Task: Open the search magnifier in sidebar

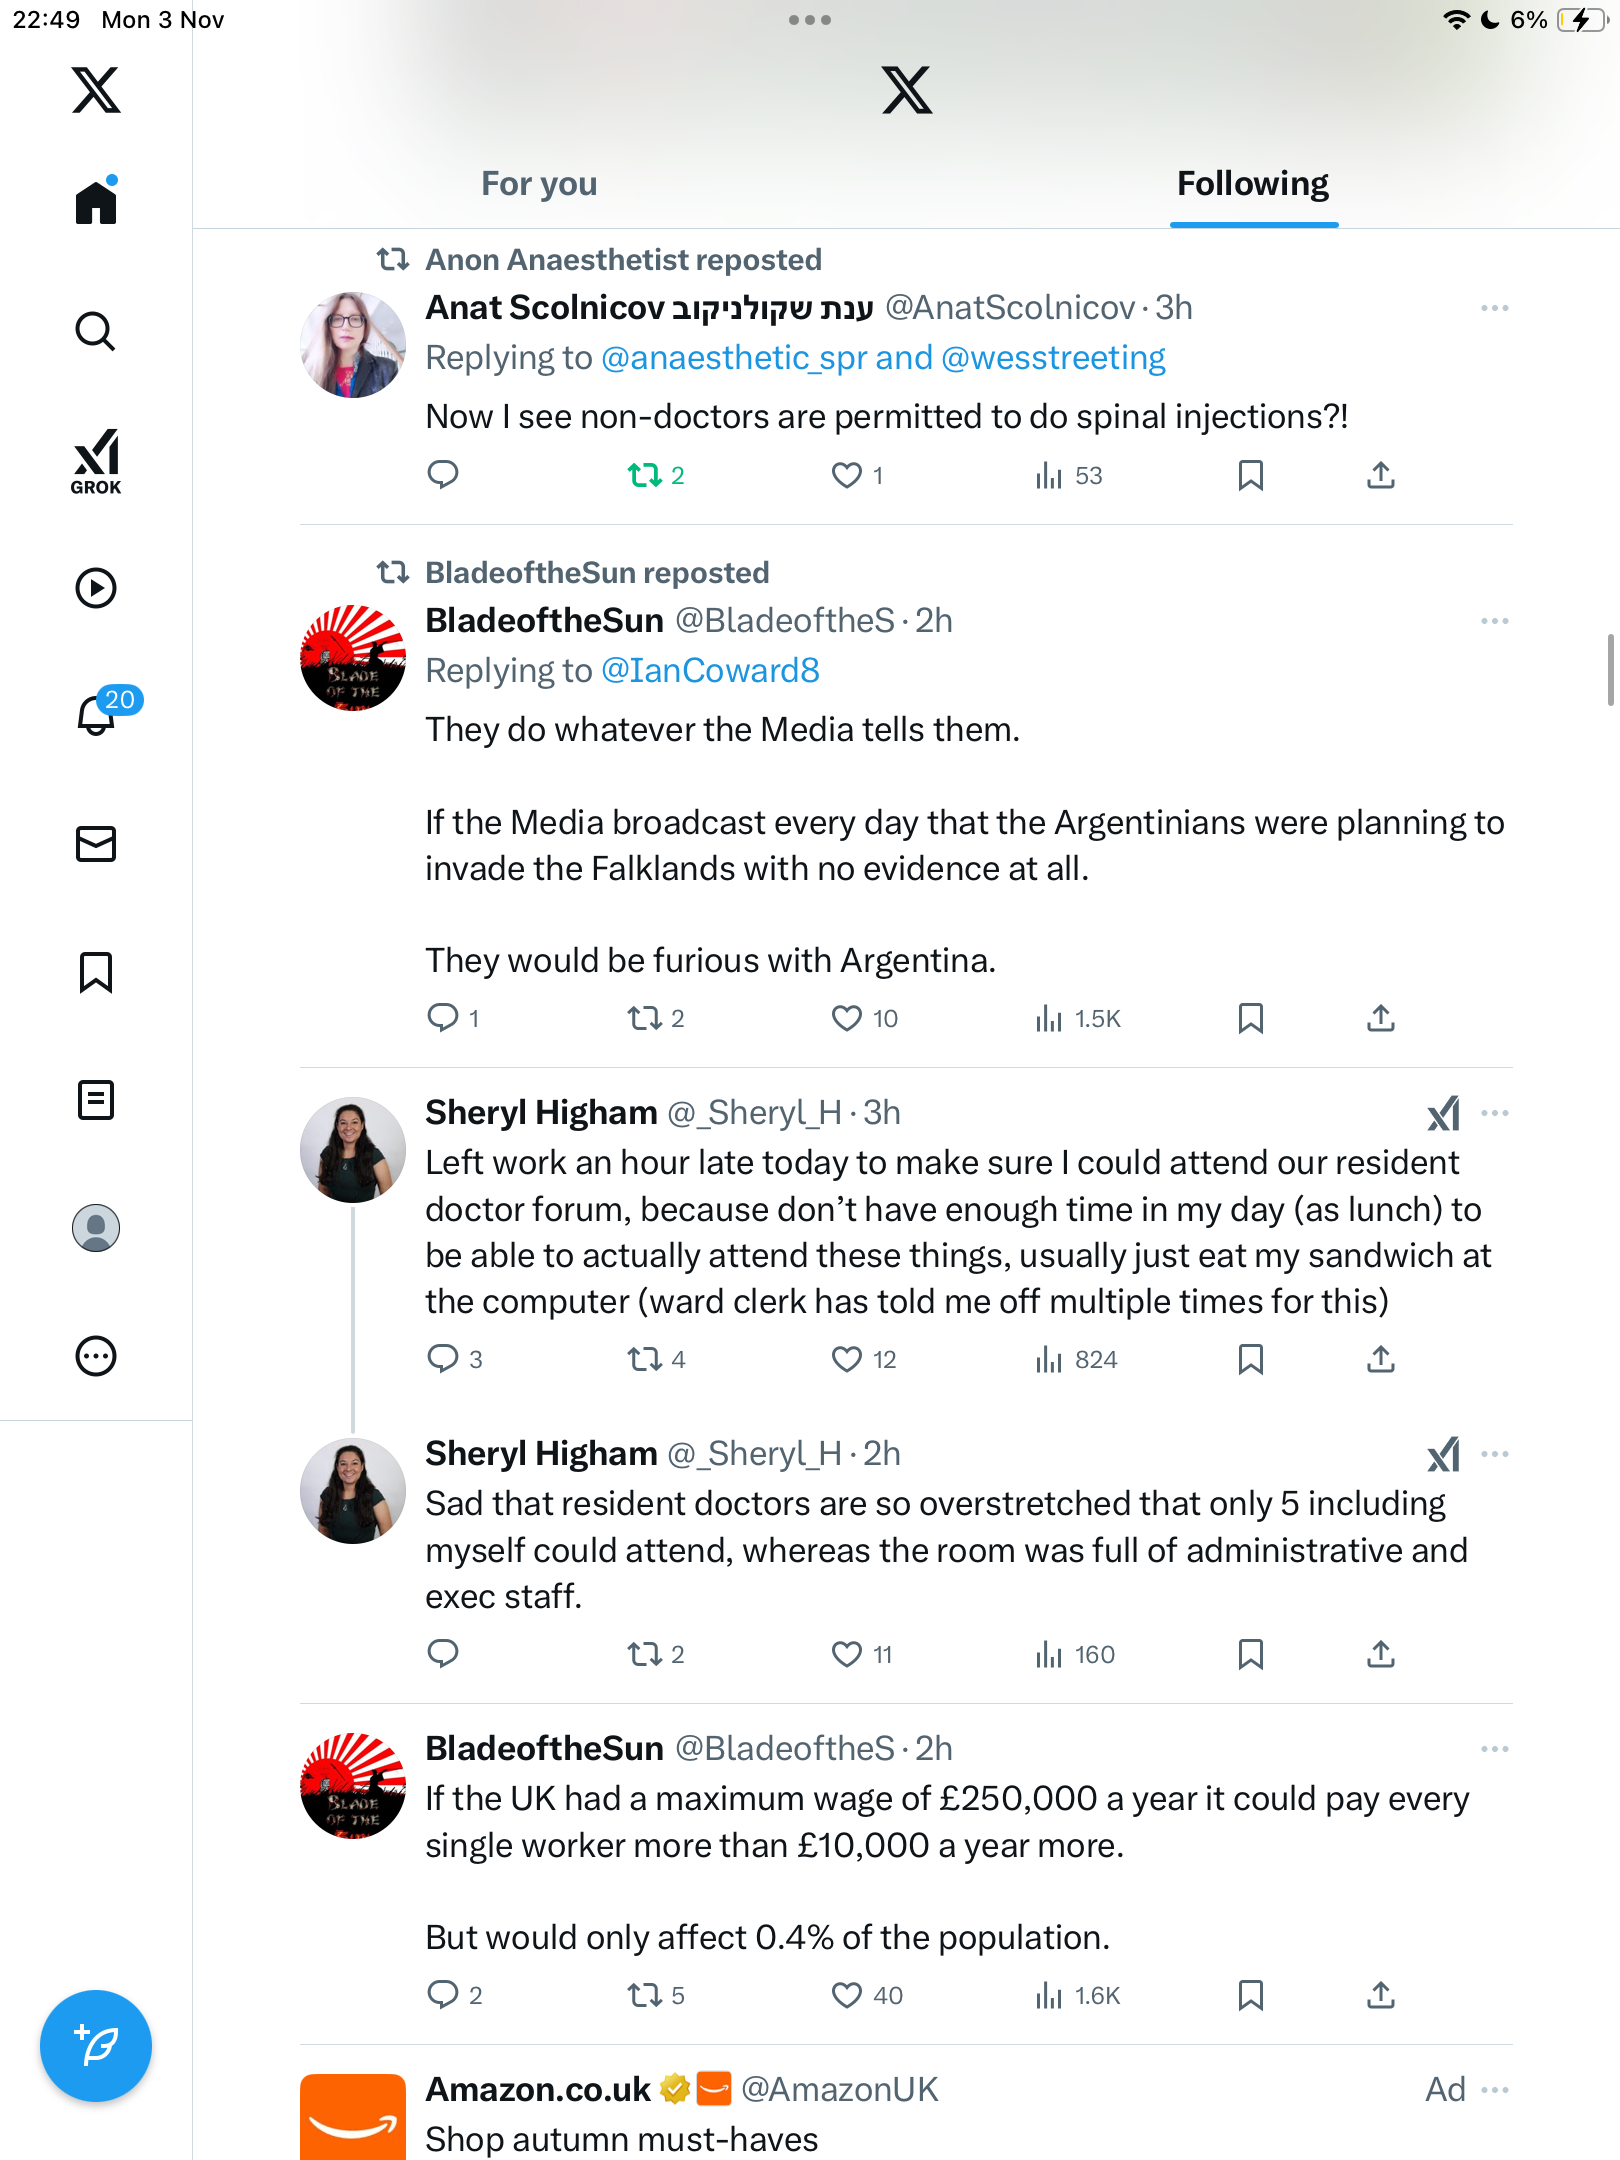Action: [x=96, y=331]
